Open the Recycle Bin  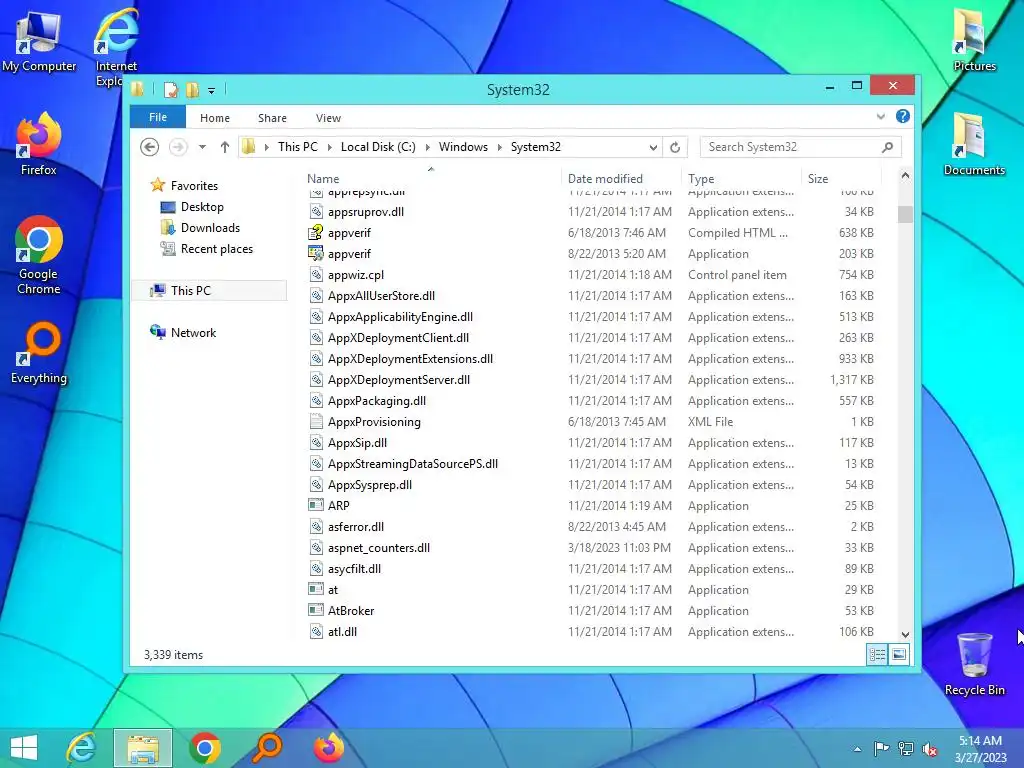point(974,664)
